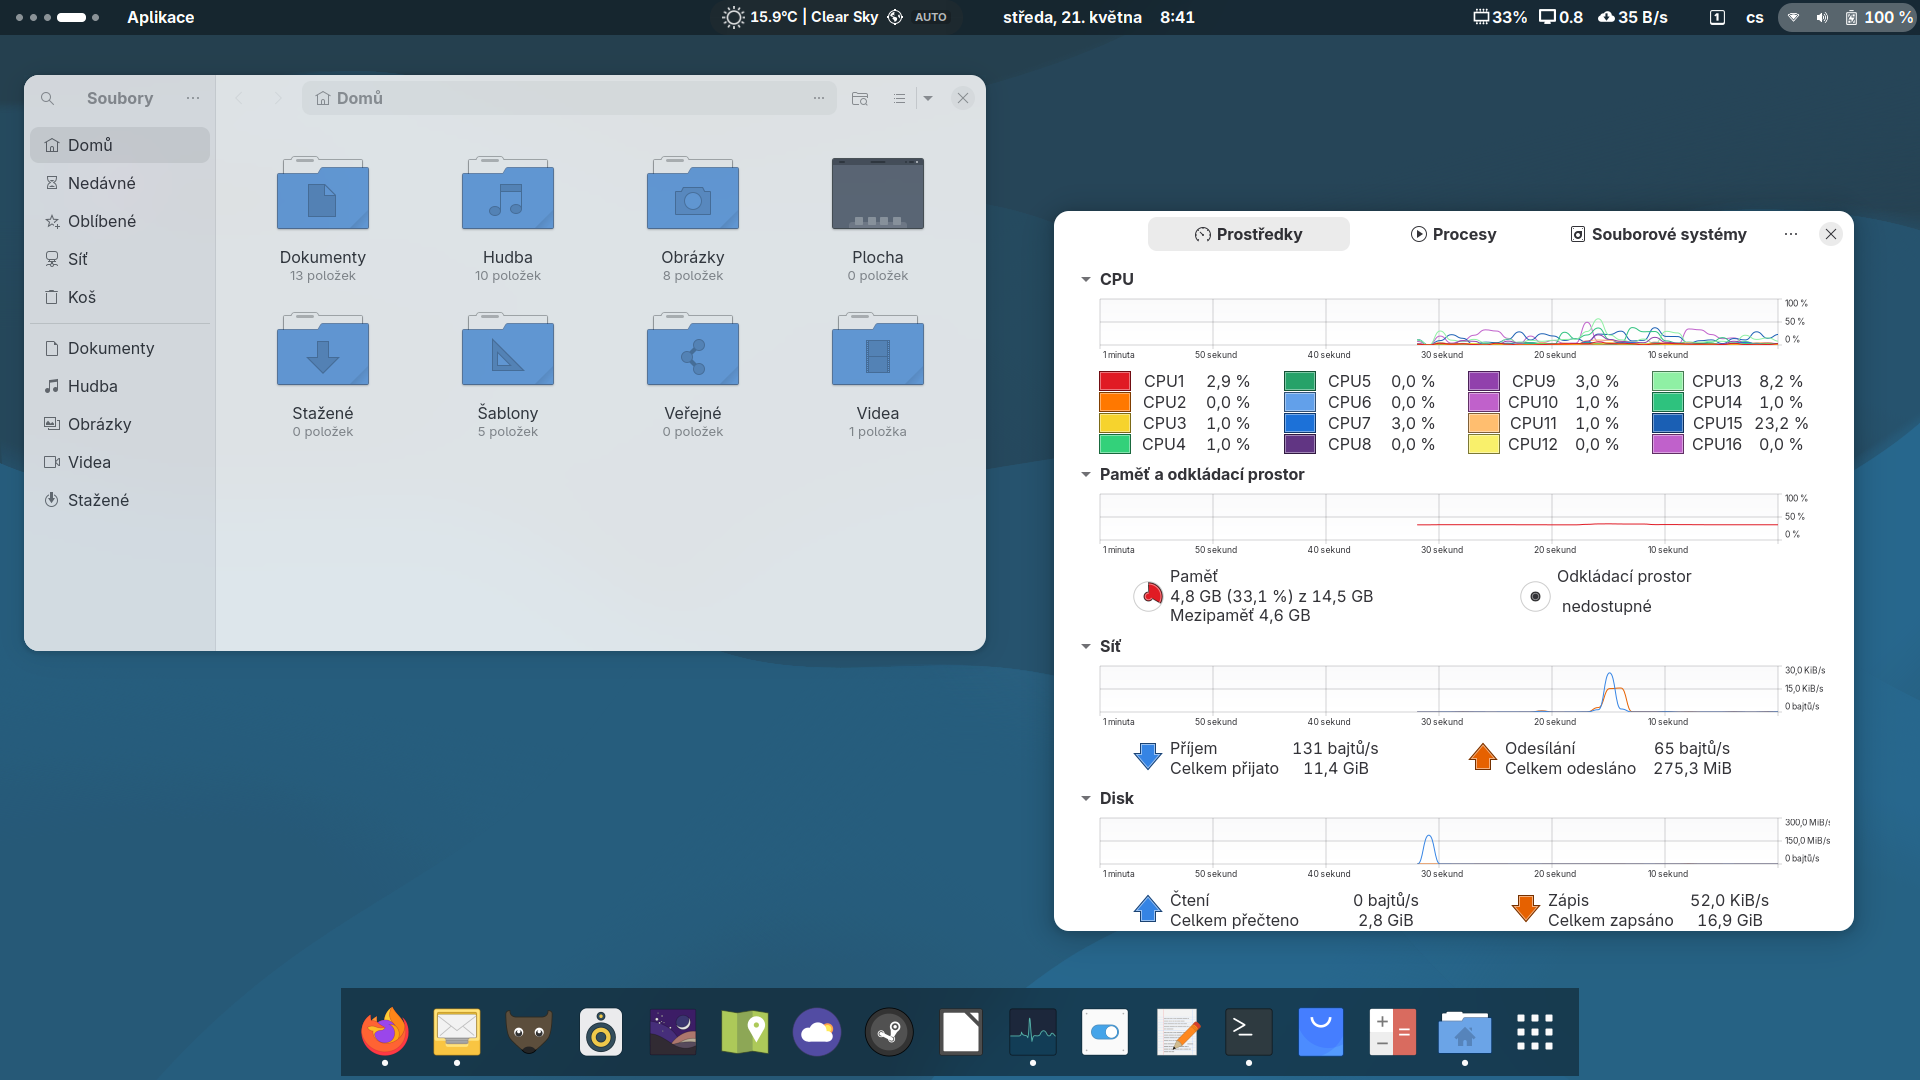Switch Files to list view
Viewport: 1920px width, 1080px height.
click(899, 98)
